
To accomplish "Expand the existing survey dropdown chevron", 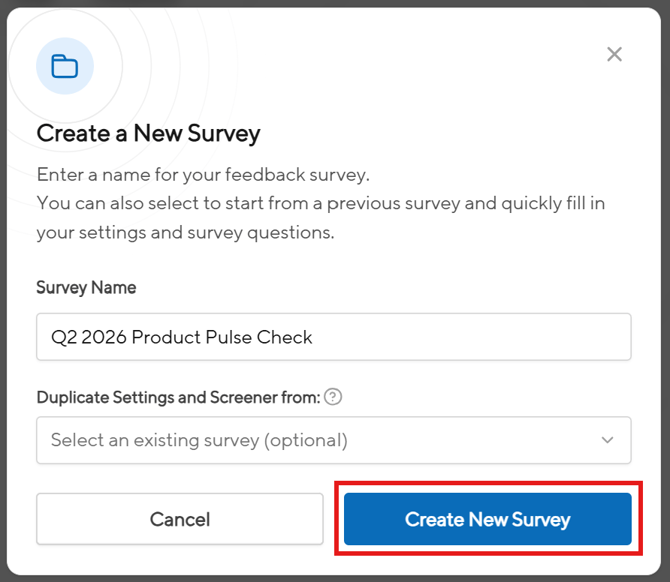I will 607,440.
